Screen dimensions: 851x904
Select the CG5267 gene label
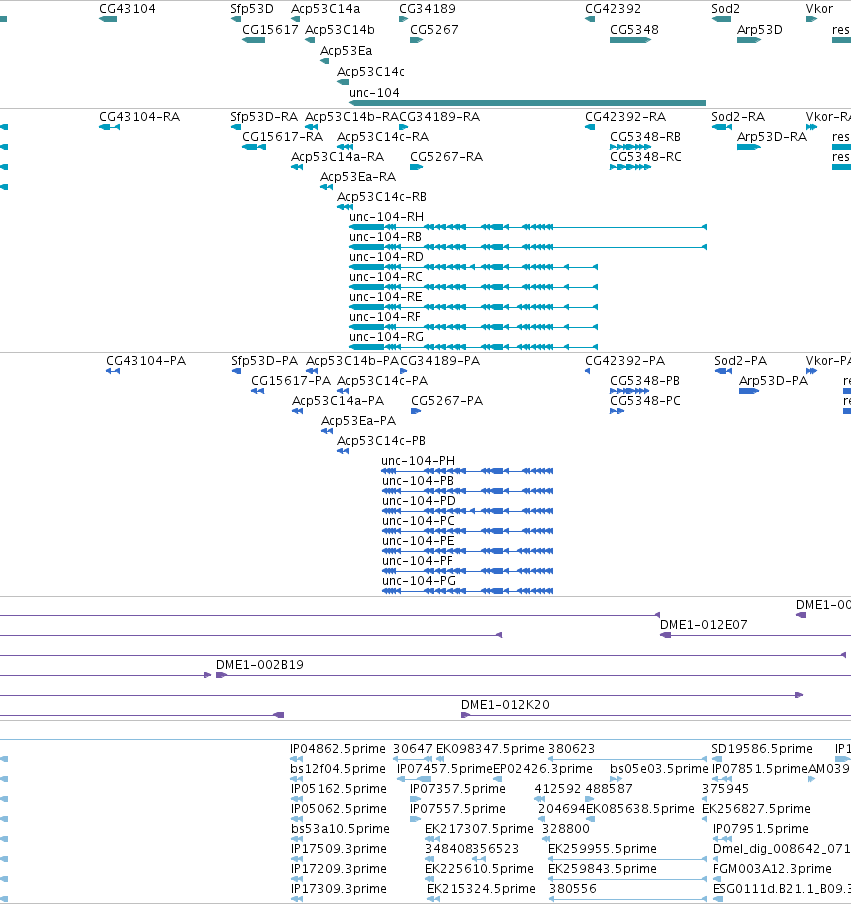(x=434, y=29)
